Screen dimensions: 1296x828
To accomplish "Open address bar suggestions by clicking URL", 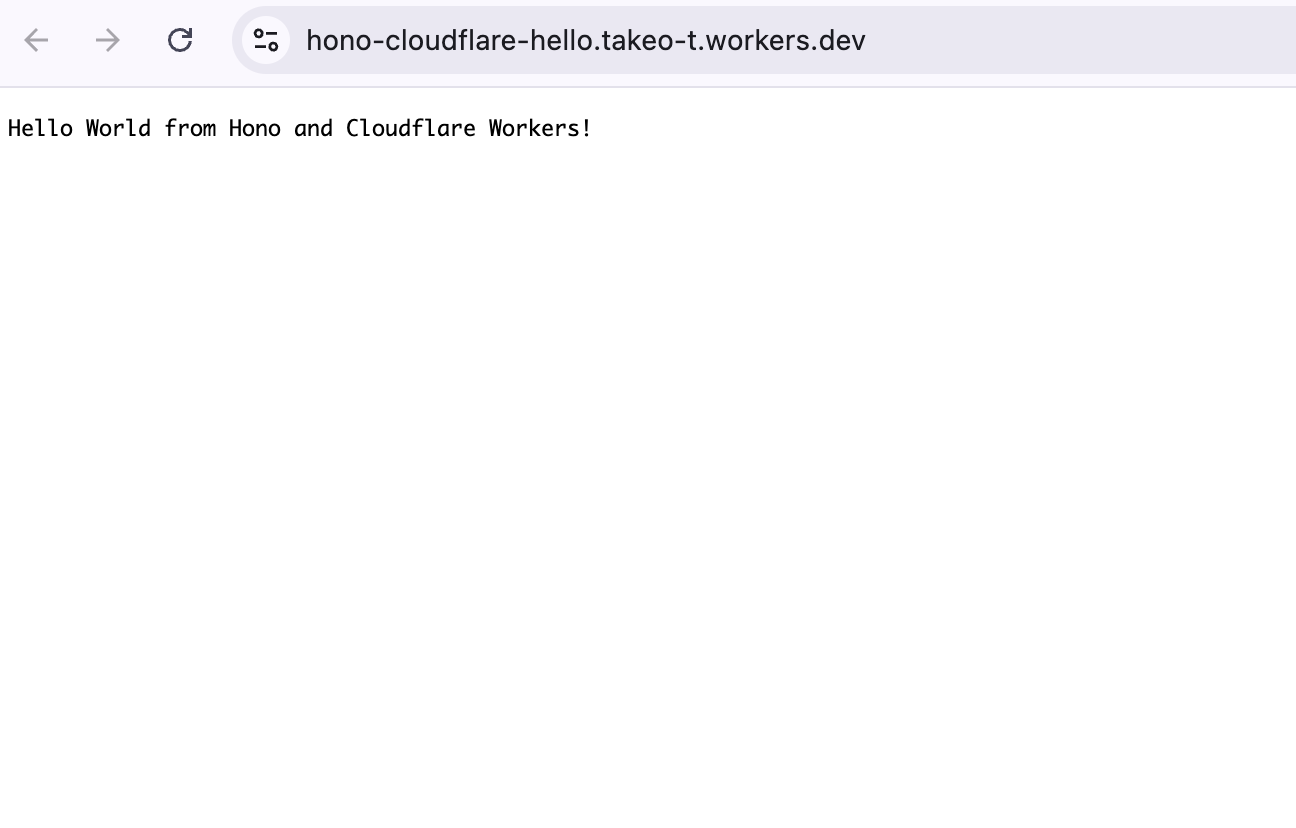I will pyautogui.click(x=586, y=40).
